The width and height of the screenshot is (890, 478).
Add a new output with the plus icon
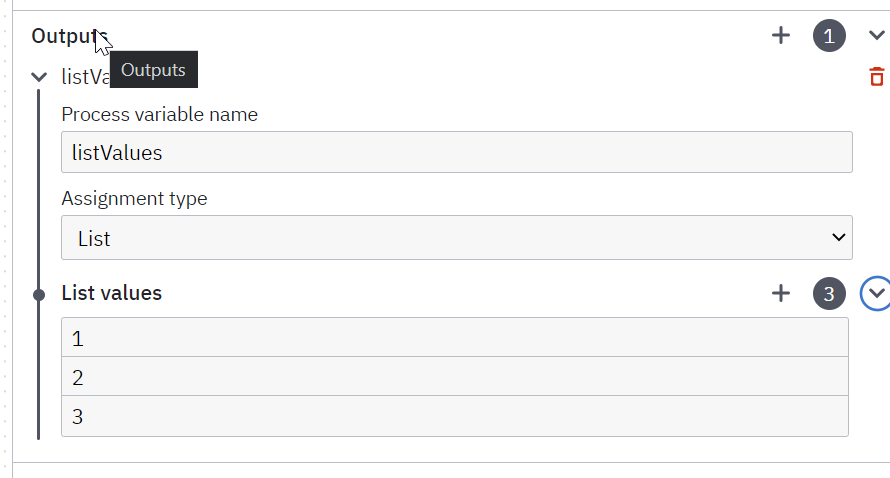(781, 35)
